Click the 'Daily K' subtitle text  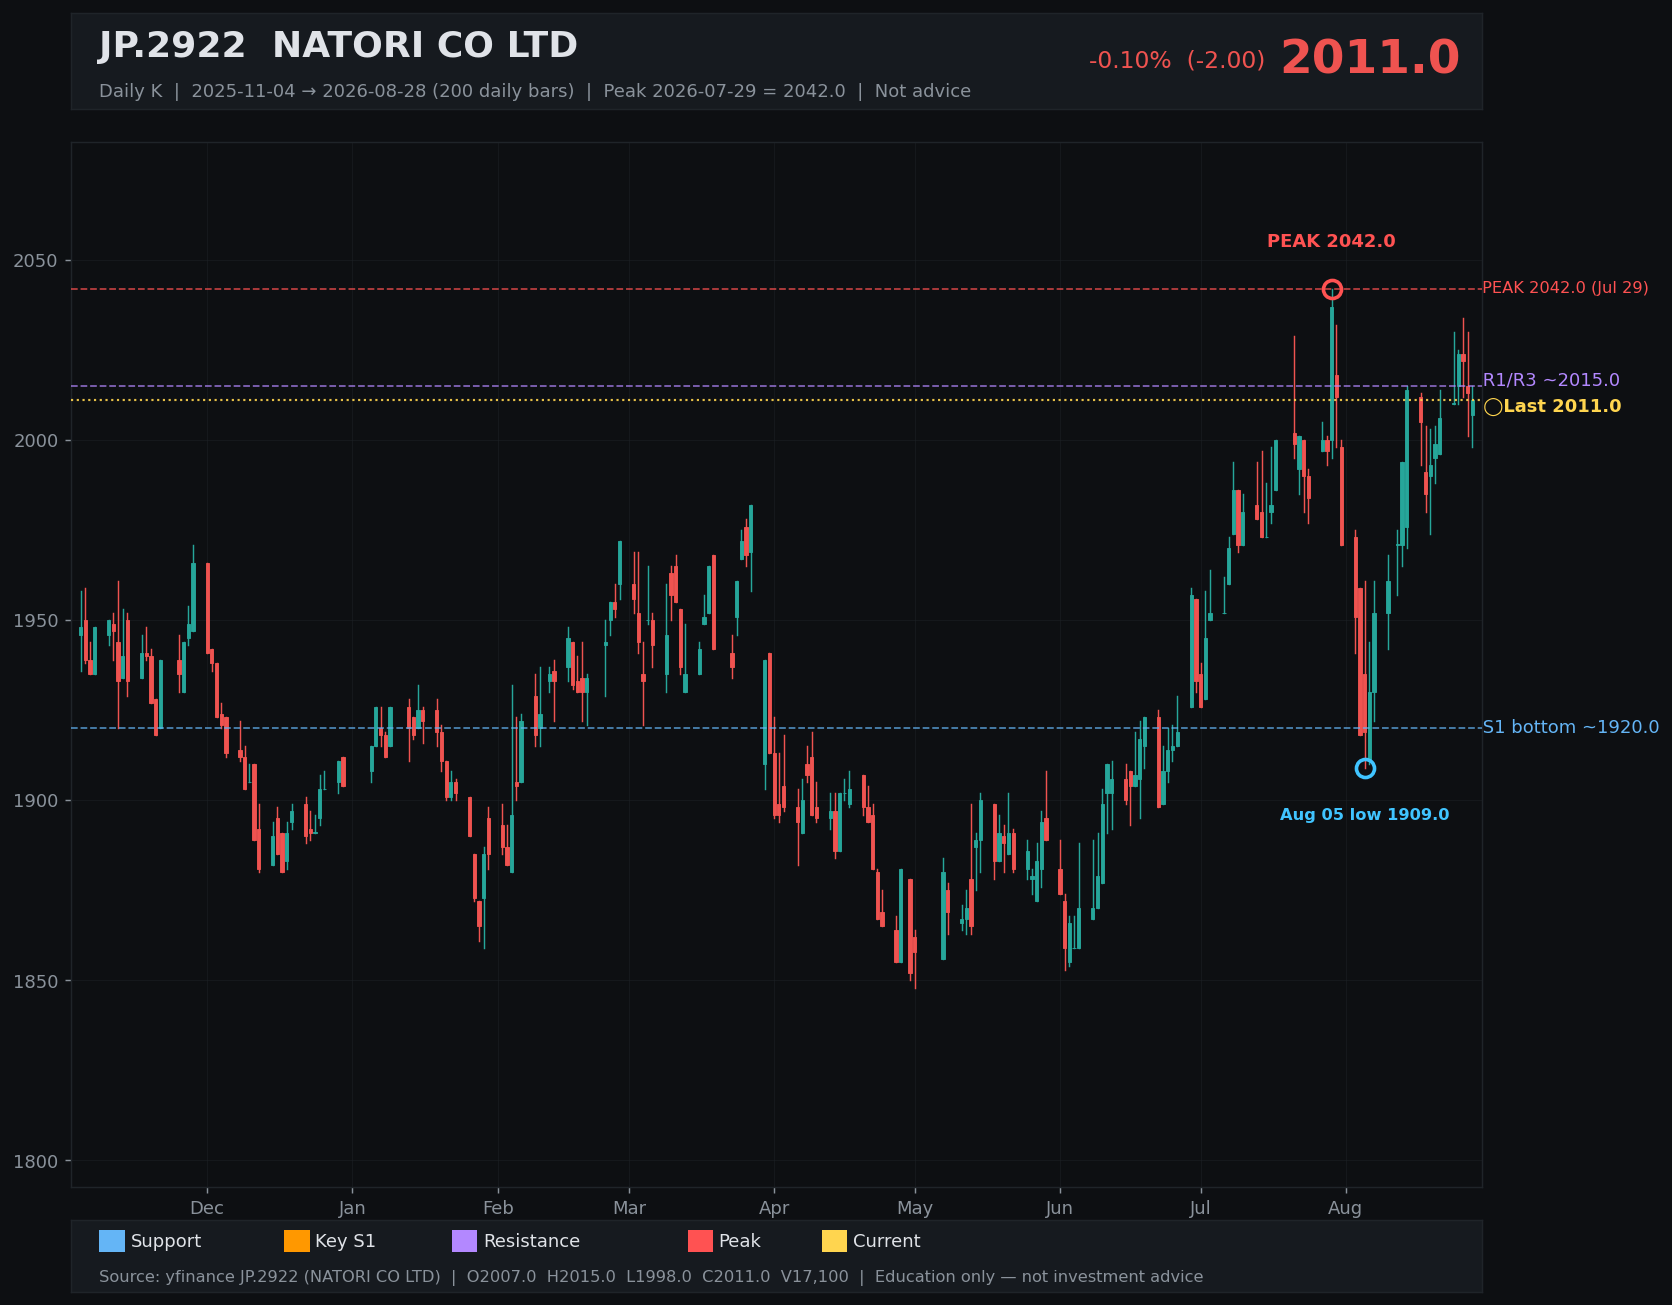[x=130, y=91]
